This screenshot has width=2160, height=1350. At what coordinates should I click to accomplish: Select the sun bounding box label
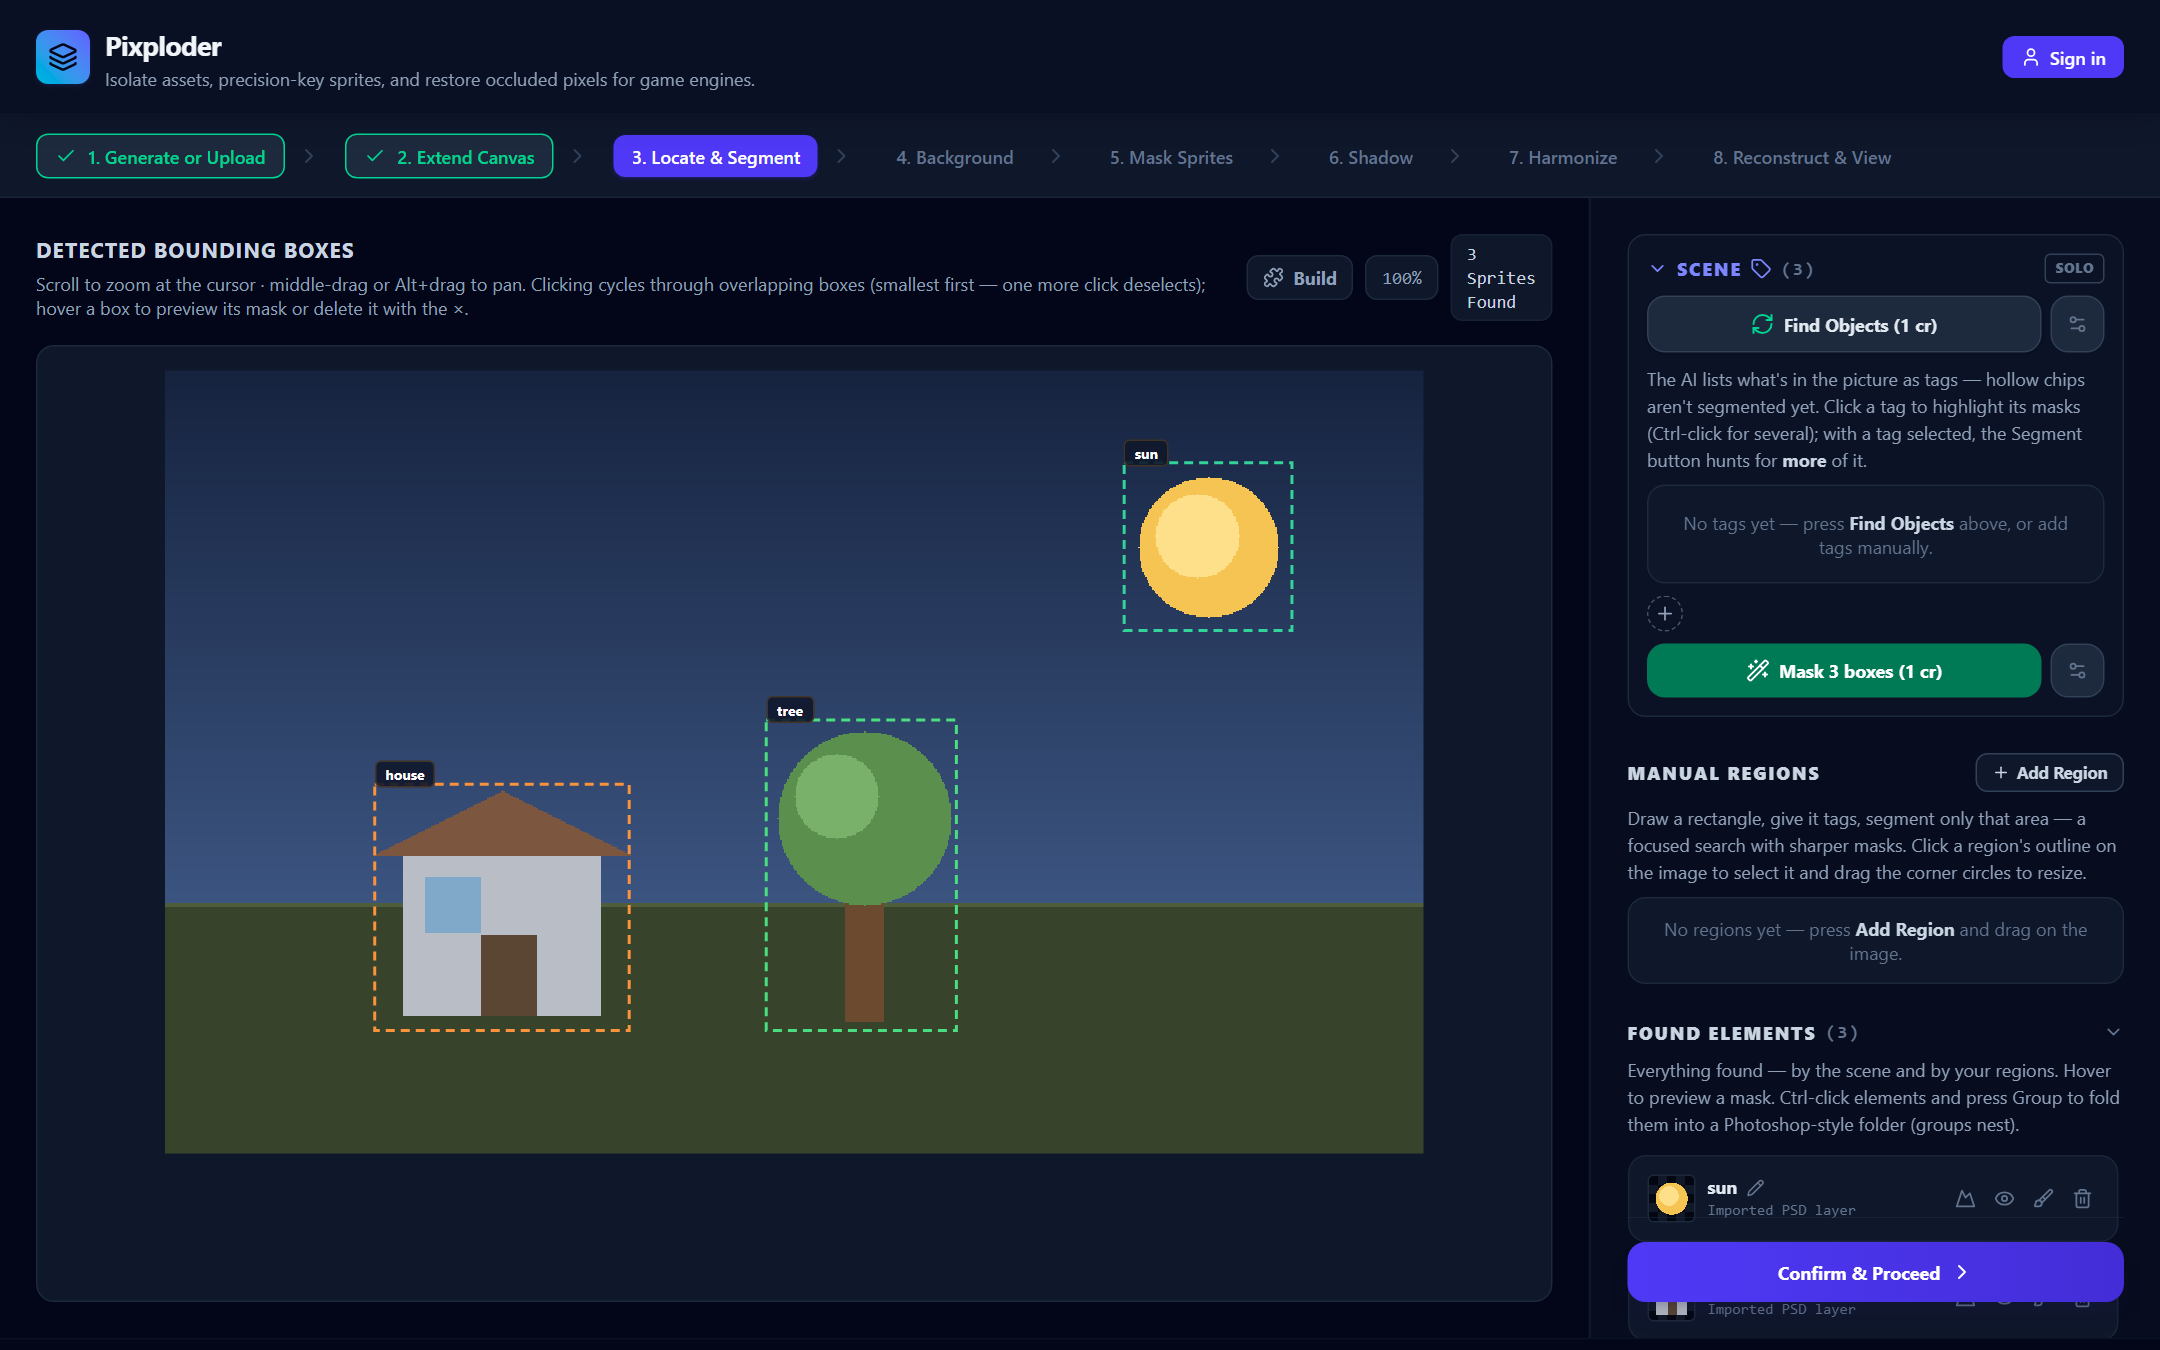click(1146, 454)
